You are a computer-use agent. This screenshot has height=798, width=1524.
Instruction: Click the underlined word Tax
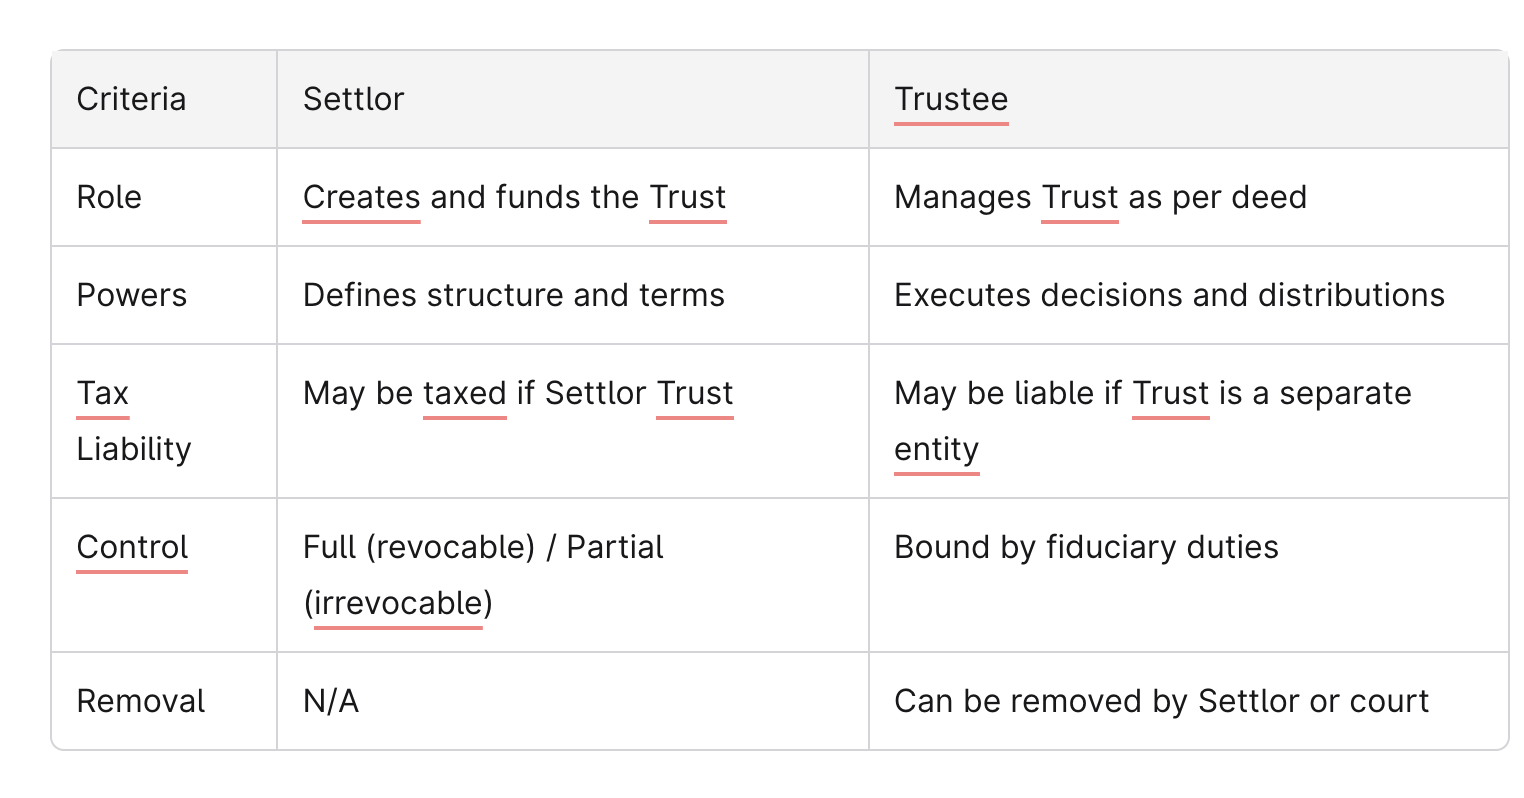coord(103,393)
